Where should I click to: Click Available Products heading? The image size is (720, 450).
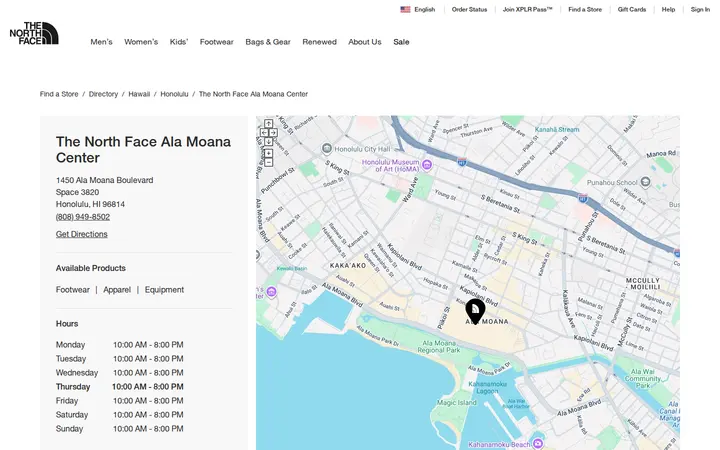click(90, 268)
